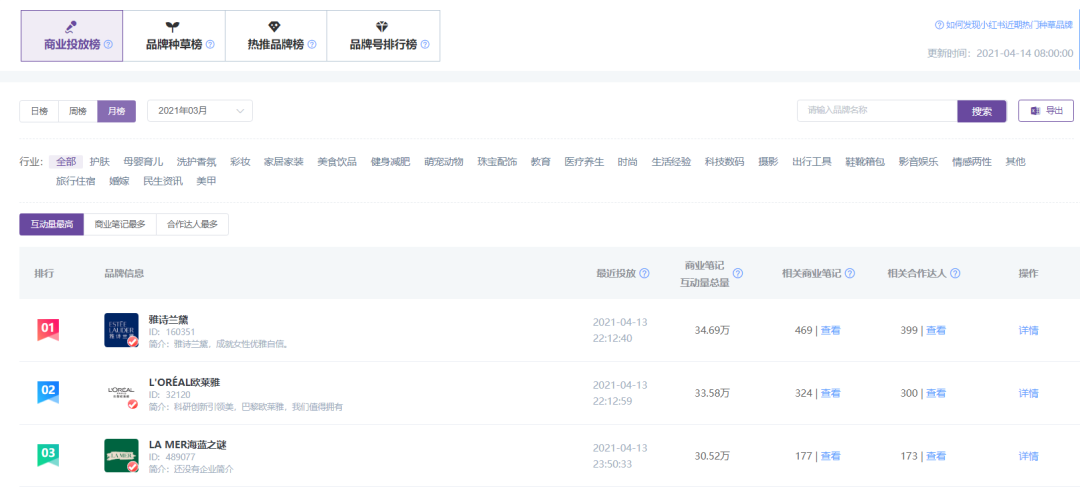Click the 导出 export button
Image resolution: width=1080 pixels, height=489 pixels.
[1046, 111]
